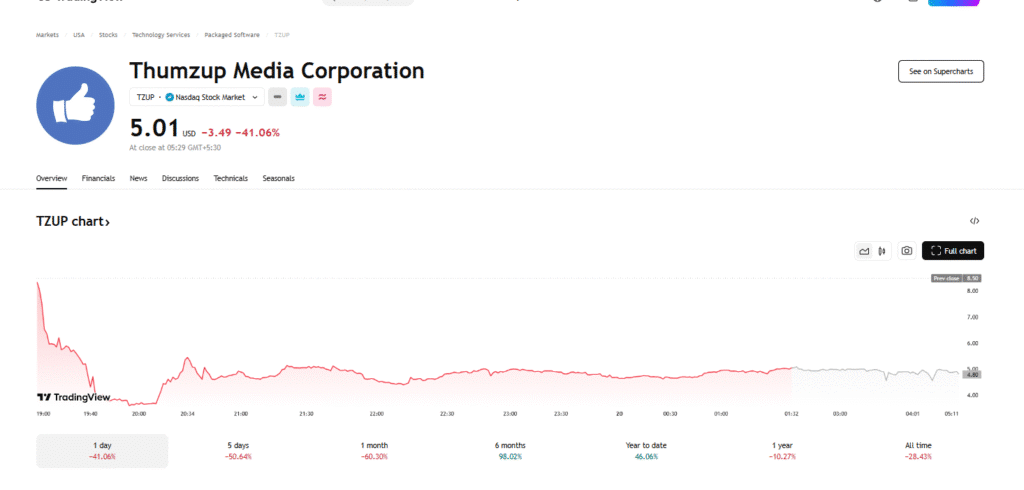Click the pink wave badge icon

(323, 97)
